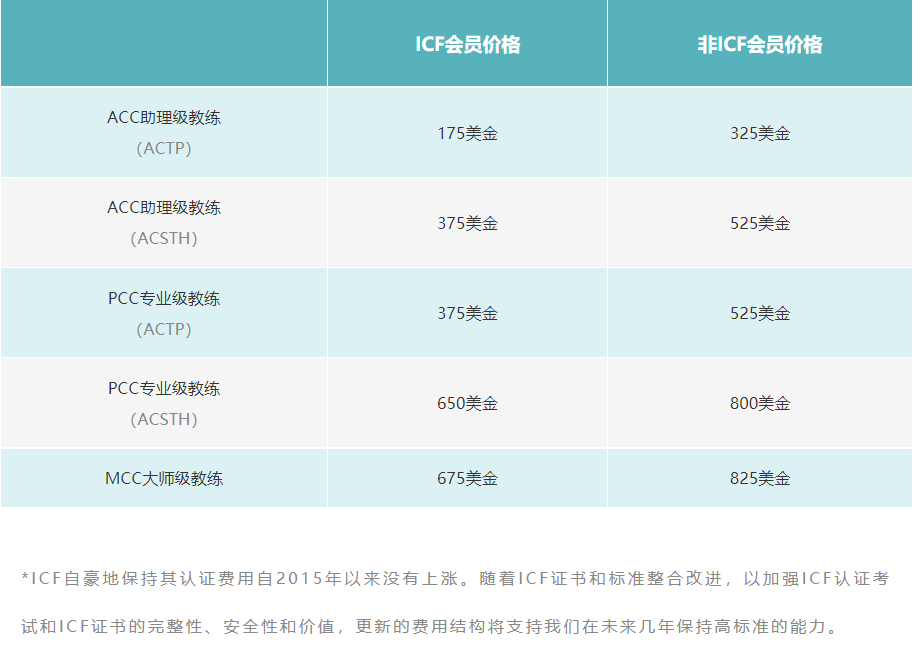
Task: Click 375美金 in the ACC ACSTH row
Action: point(467,223)
